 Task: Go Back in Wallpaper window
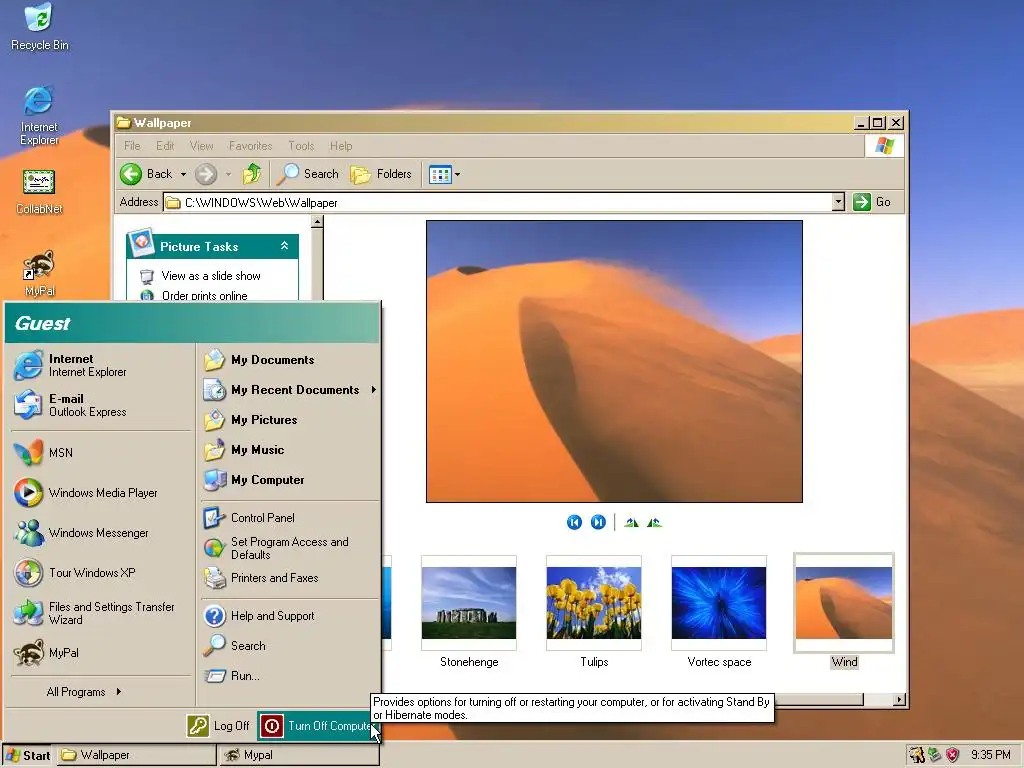(146, 174)
